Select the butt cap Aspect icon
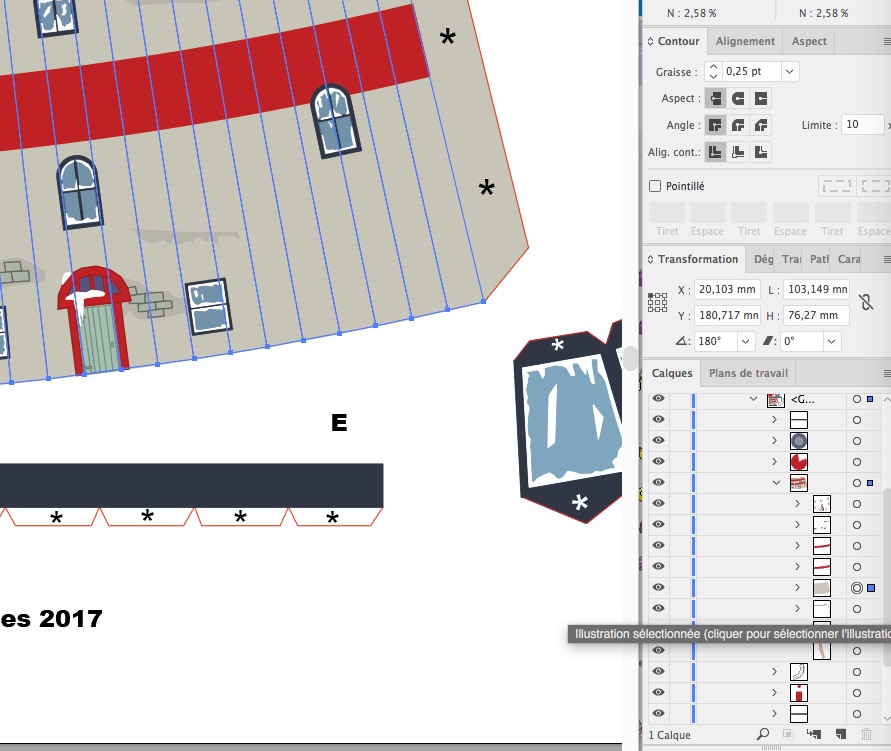 coord(715,99)
